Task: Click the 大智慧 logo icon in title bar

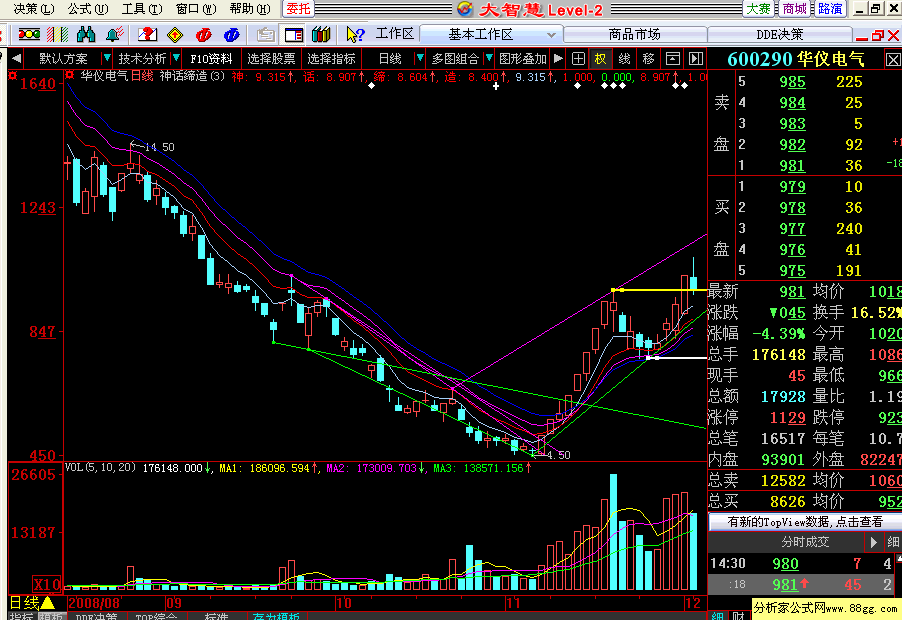Action: (x=465, y=9)
